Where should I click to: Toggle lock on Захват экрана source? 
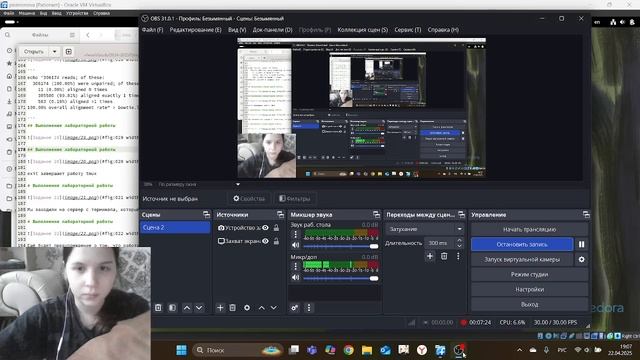[276, 241]
